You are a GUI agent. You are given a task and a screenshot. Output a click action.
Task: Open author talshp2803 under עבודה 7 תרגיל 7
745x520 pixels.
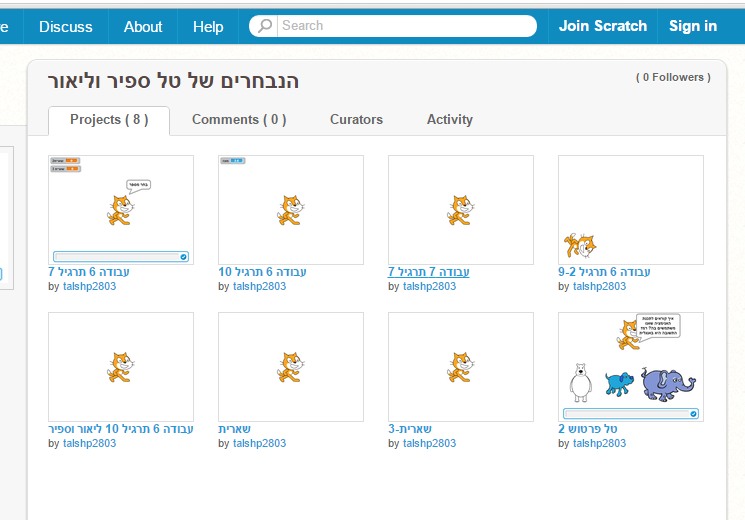click(x=430, y=286)
